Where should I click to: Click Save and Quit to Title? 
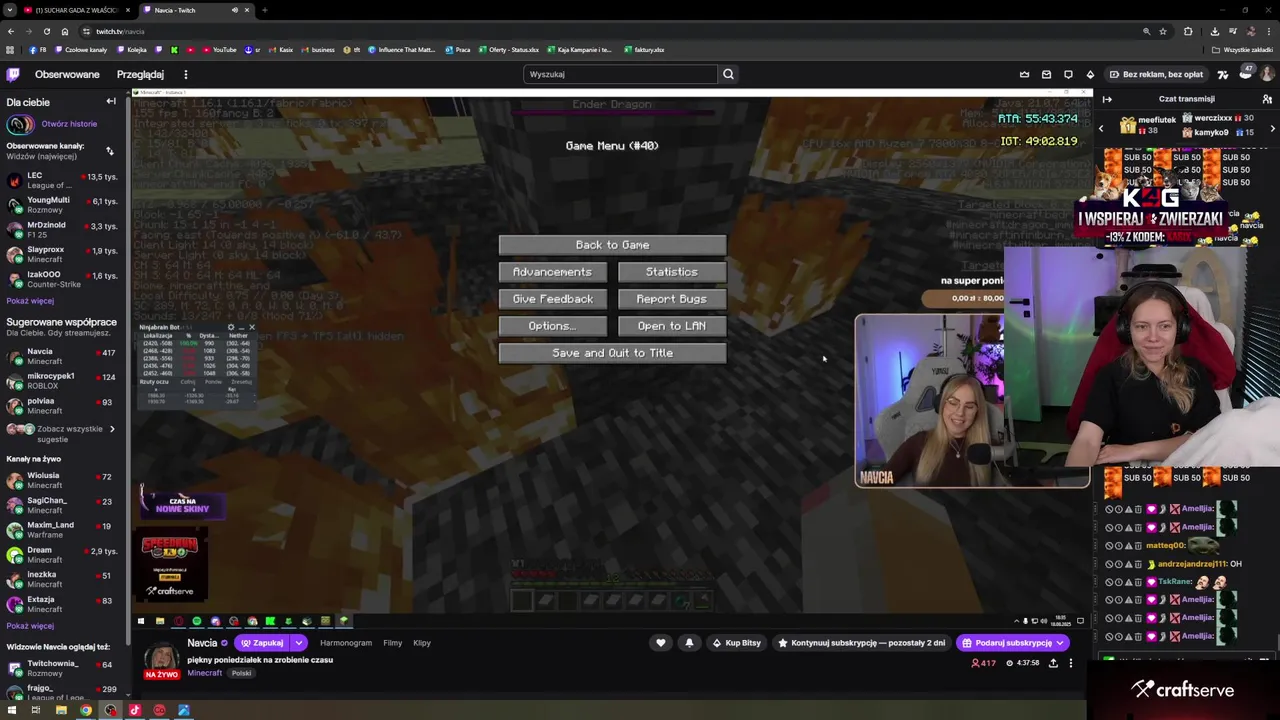[x=612, y=353]
